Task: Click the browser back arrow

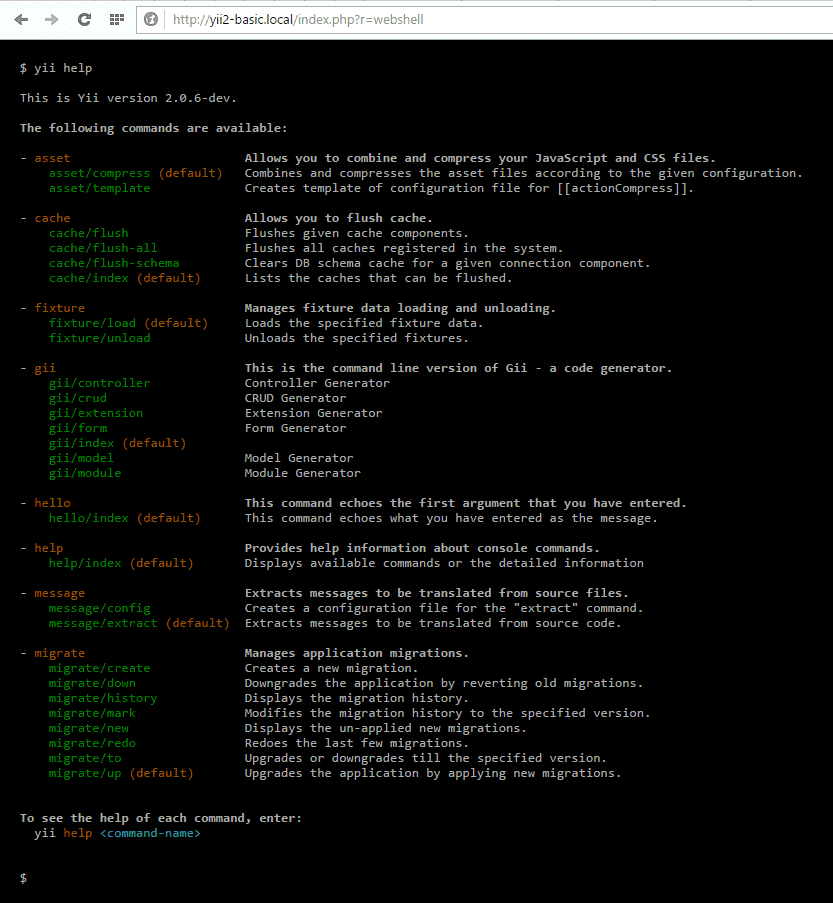Action: [x=21, y=20]
